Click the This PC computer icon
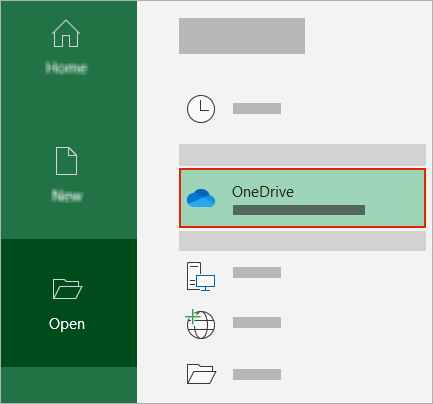 (x=201, y=276)
